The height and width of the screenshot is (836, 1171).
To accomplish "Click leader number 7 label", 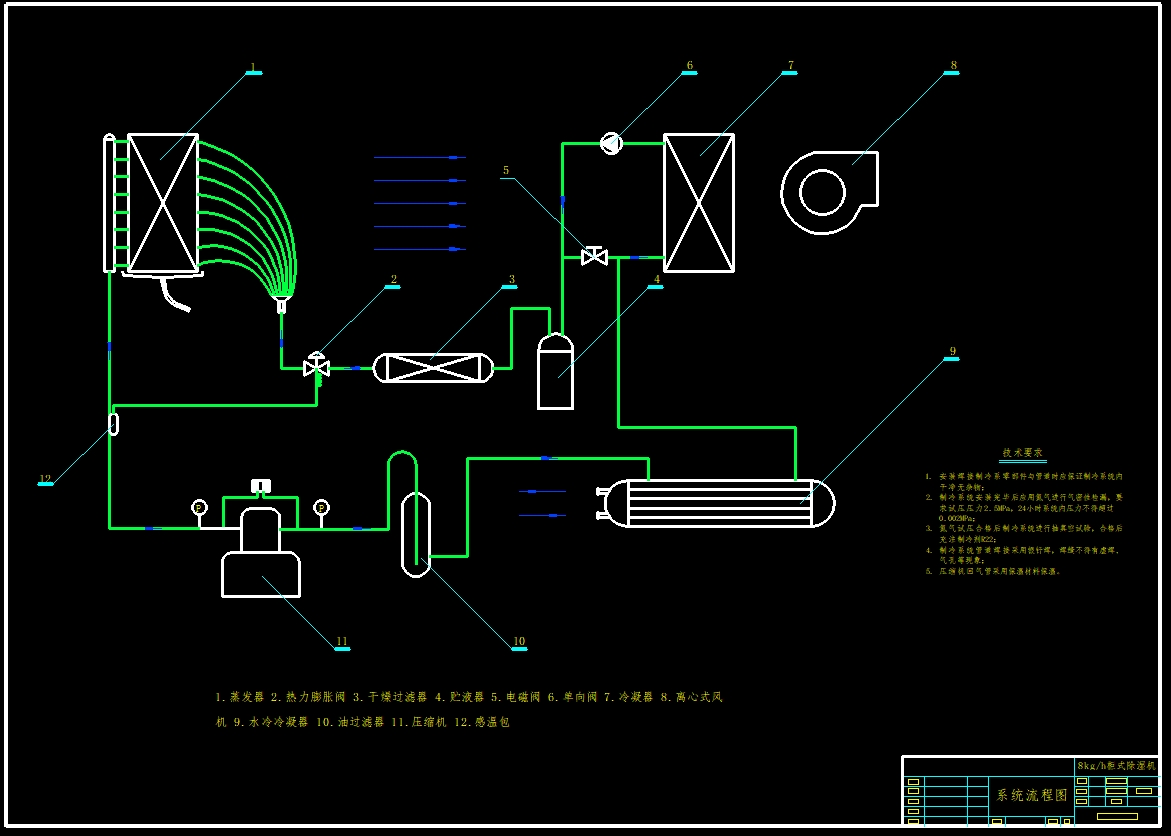I will (x=790, y=66).
